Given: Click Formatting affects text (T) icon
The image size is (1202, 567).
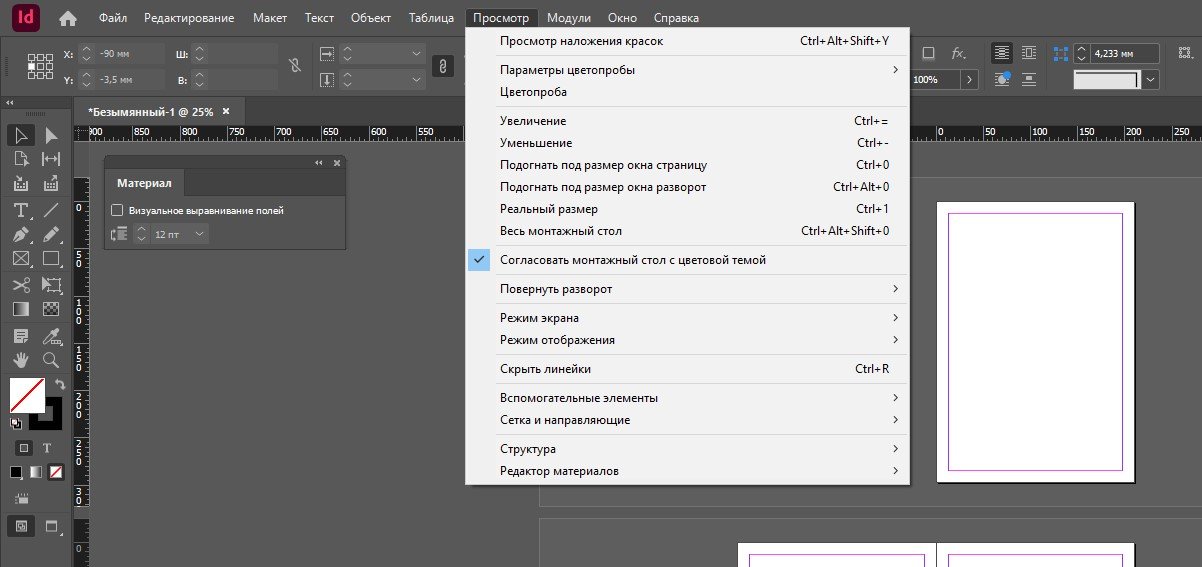Looking at the screenshot, I should click(x=46, y=448).
